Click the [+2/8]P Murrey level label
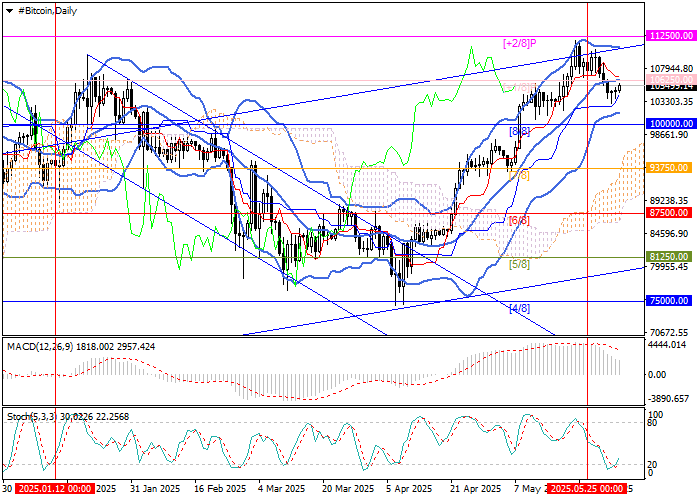This screenshot has height=500, width=700. pyautogui.click(x=520, y=44)
